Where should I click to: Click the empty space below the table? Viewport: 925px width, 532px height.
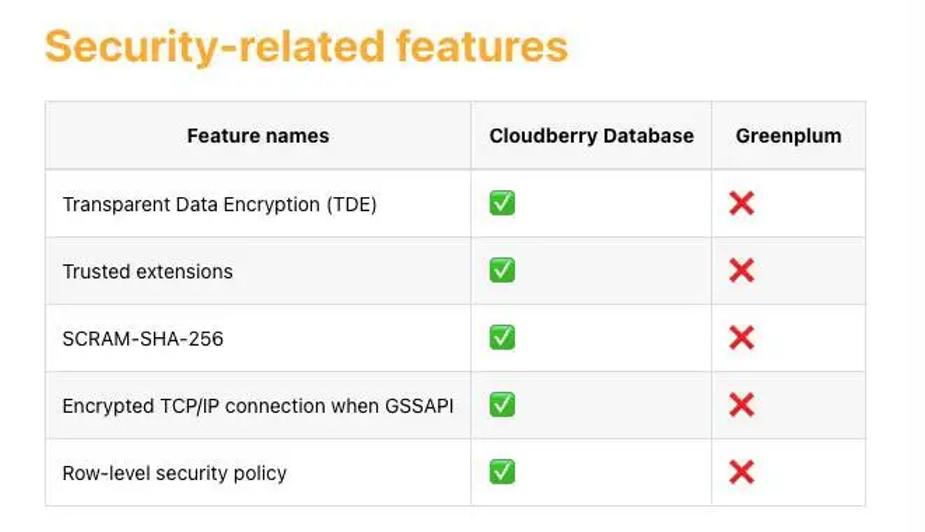[455, 519]
